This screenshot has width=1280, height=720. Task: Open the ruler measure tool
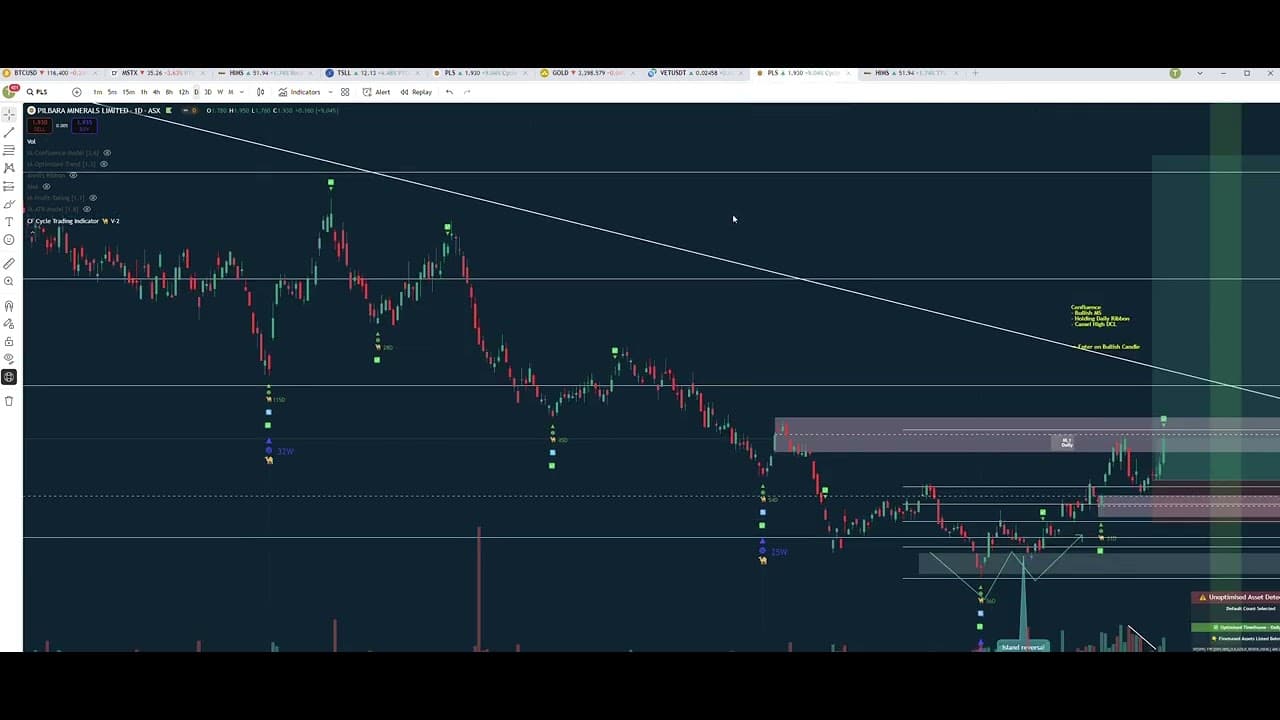(x=9, y=264)
